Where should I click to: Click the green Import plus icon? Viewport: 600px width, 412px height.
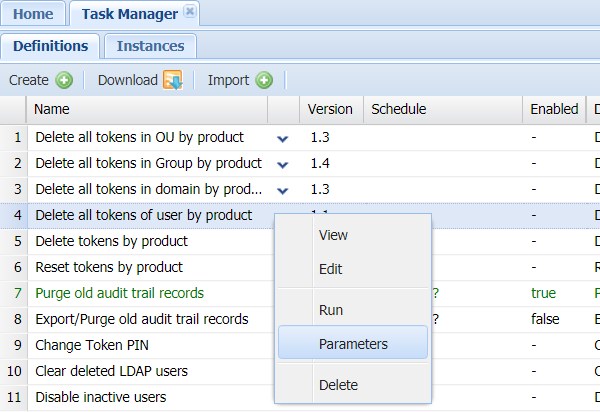click(264, 80)
